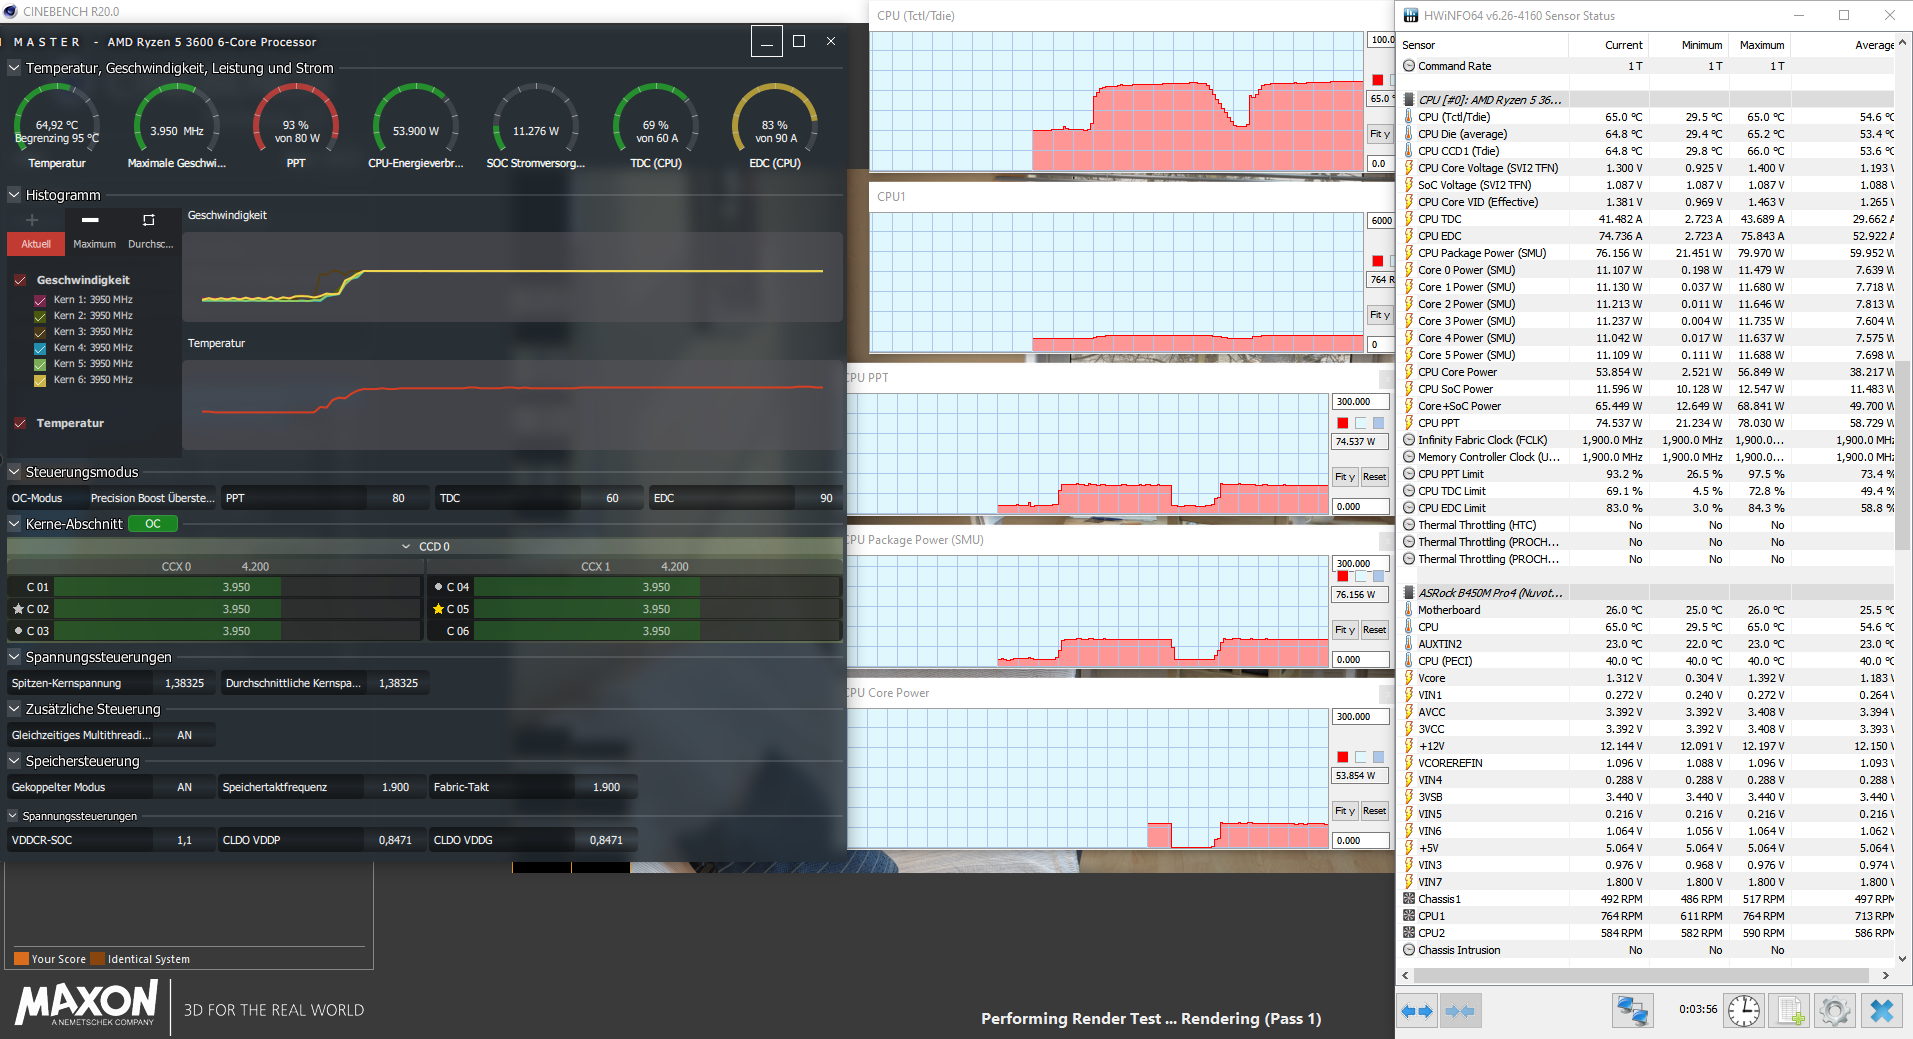This screenshot has width=1913, height=1039.
Task: Click the red color swatch in CPU (Tctl/Tdie) graph
Action: pos(1378,80)
